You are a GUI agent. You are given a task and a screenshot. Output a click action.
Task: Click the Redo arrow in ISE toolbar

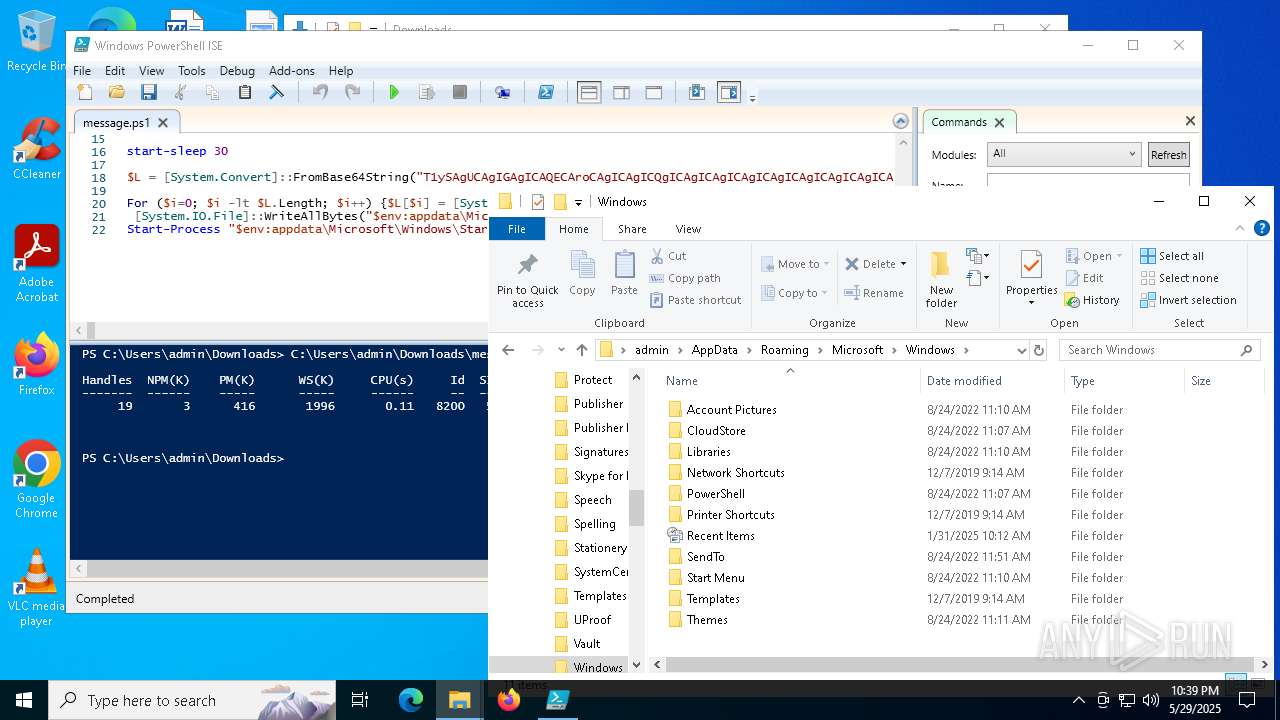pyautogui.click(x=352, y=92)
